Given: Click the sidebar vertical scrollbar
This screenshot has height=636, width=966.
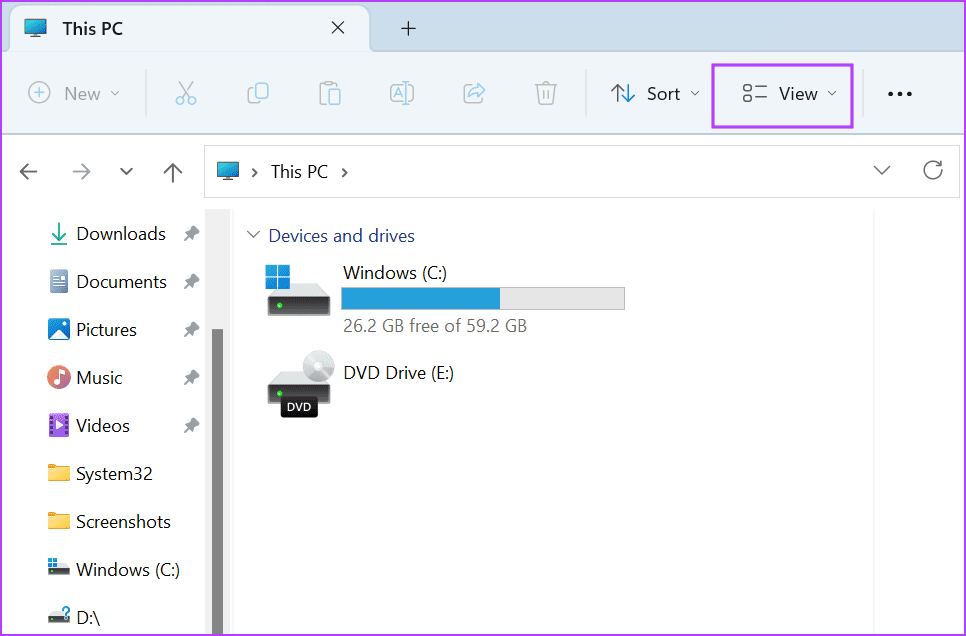Looking at the screenshot, I should coord(217,481).
